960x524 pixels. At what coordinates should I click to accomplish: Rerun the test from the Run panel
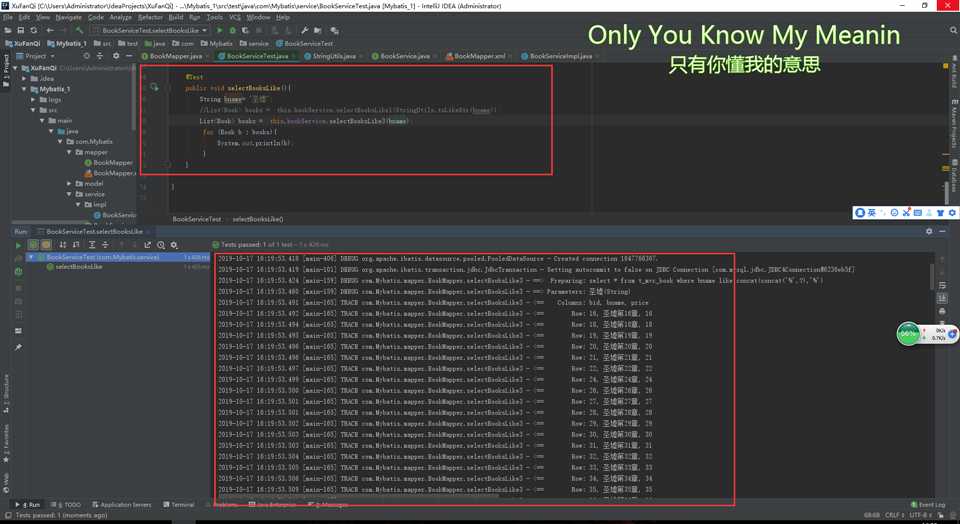(18, 245)
